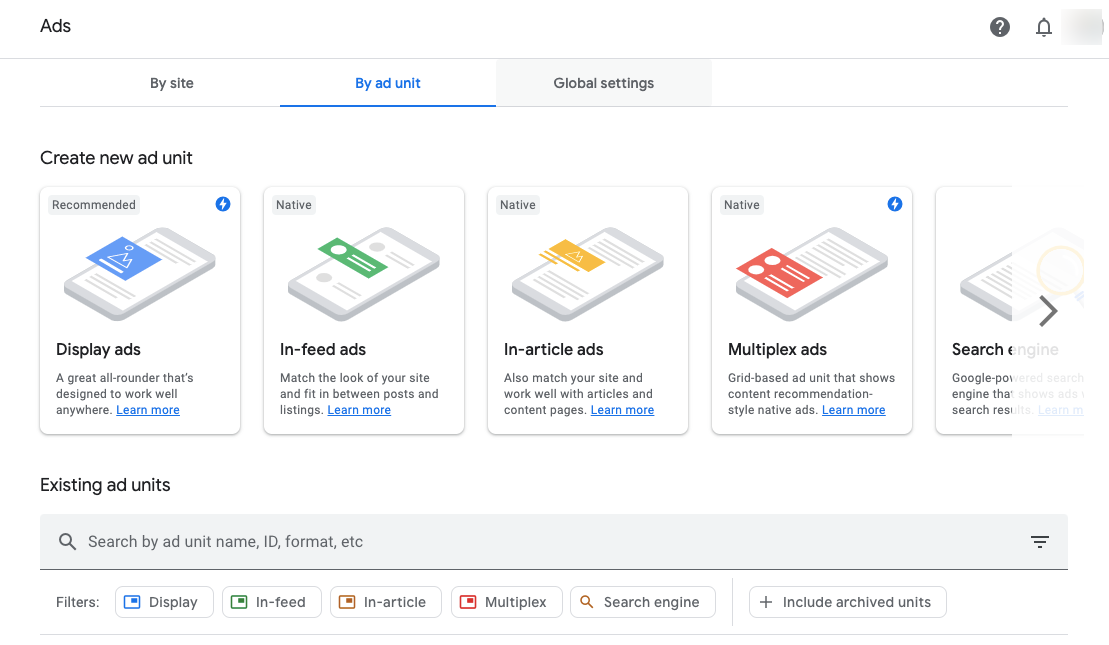Screen dimensions: 1109x645
Task: Toggle the Display filter chip
Action: 163,601
